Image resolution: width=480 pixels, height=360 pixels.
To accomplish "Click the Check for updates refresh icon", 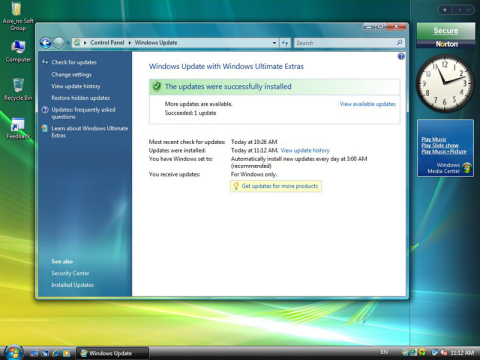I will pyautogui.click(x=45, y=62).
